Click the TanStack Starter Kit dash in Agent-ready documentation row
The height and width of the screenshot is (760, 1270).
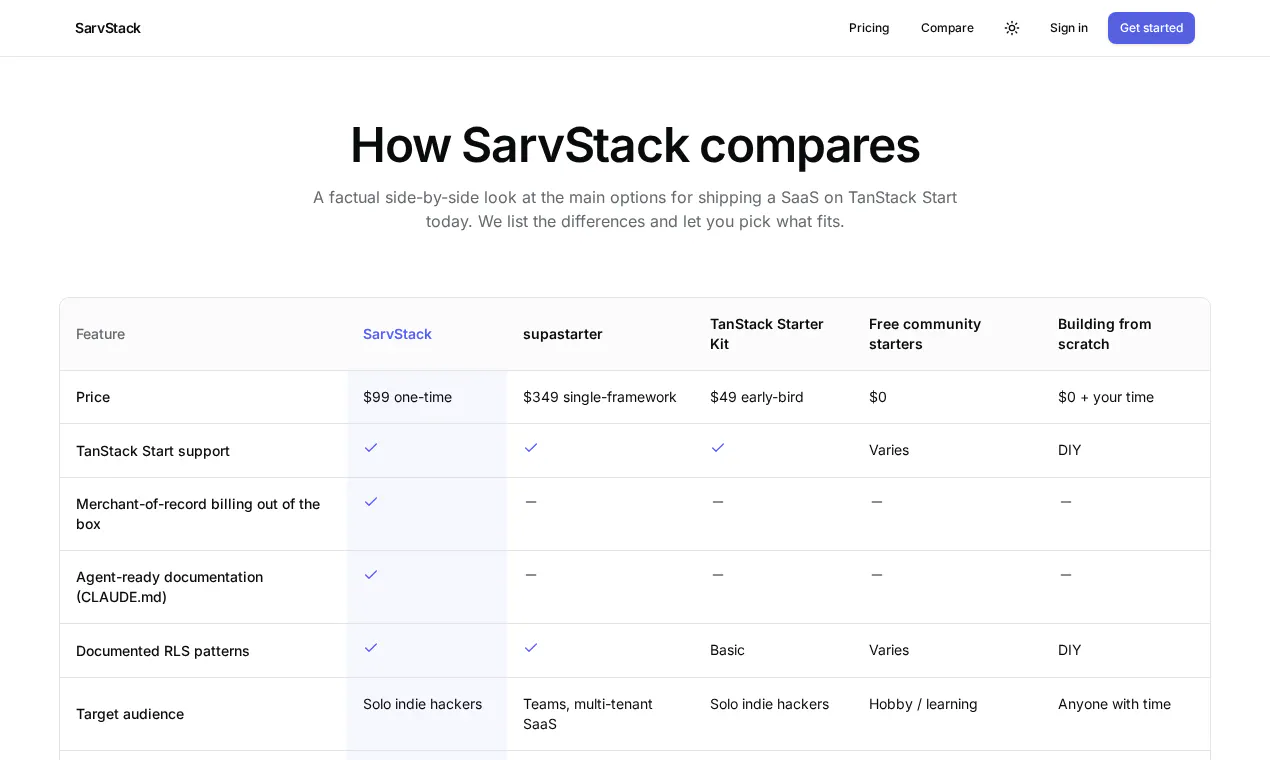(718, 574)
